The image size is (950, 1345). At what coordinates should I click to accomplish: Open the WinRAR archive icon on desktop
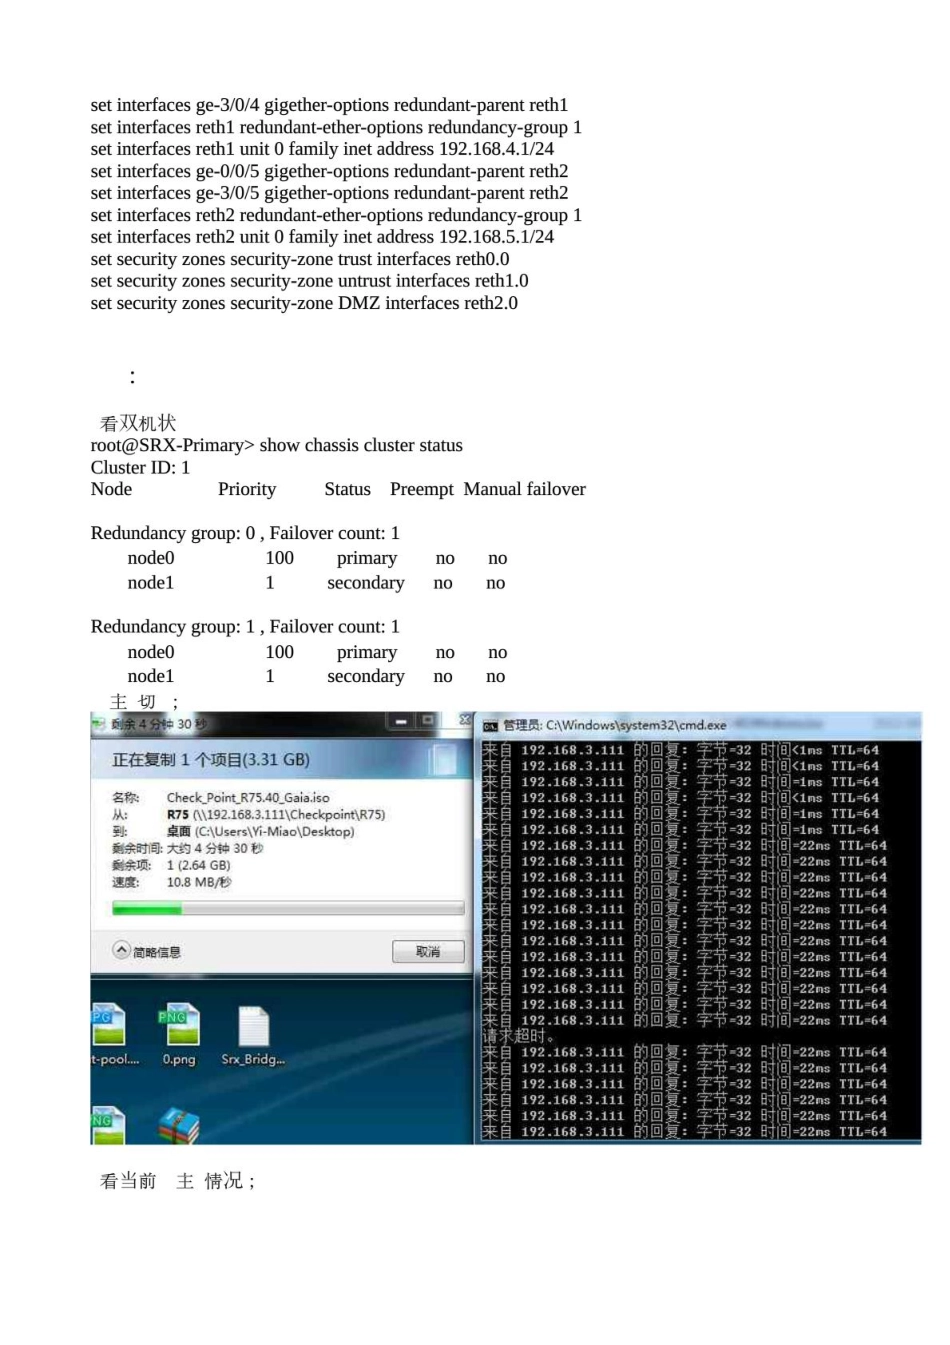coord(179,1124)
